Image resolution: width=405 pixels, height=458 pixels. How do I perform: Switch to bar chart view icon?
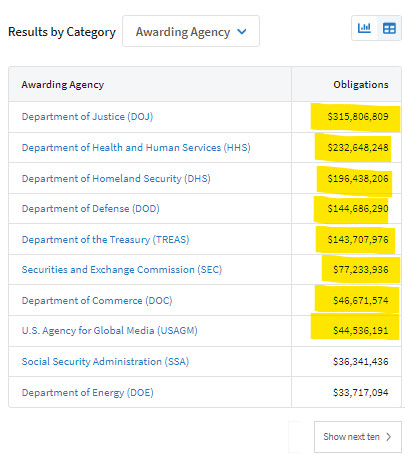coord(364,28)
